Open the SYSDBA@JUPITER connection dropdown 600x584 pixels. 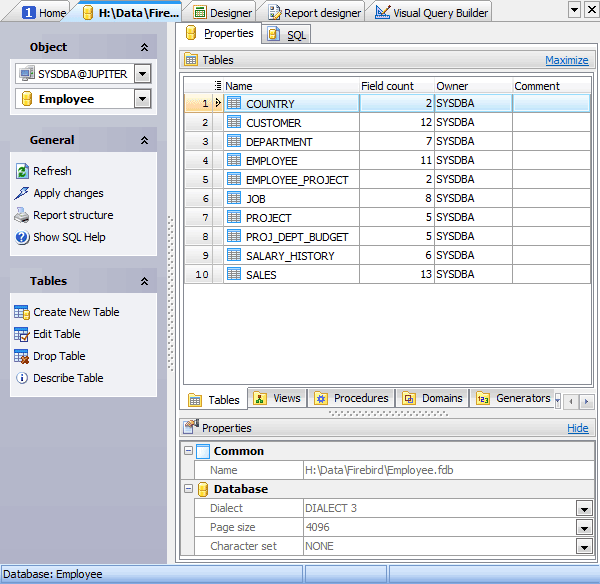tap(142, 73)
